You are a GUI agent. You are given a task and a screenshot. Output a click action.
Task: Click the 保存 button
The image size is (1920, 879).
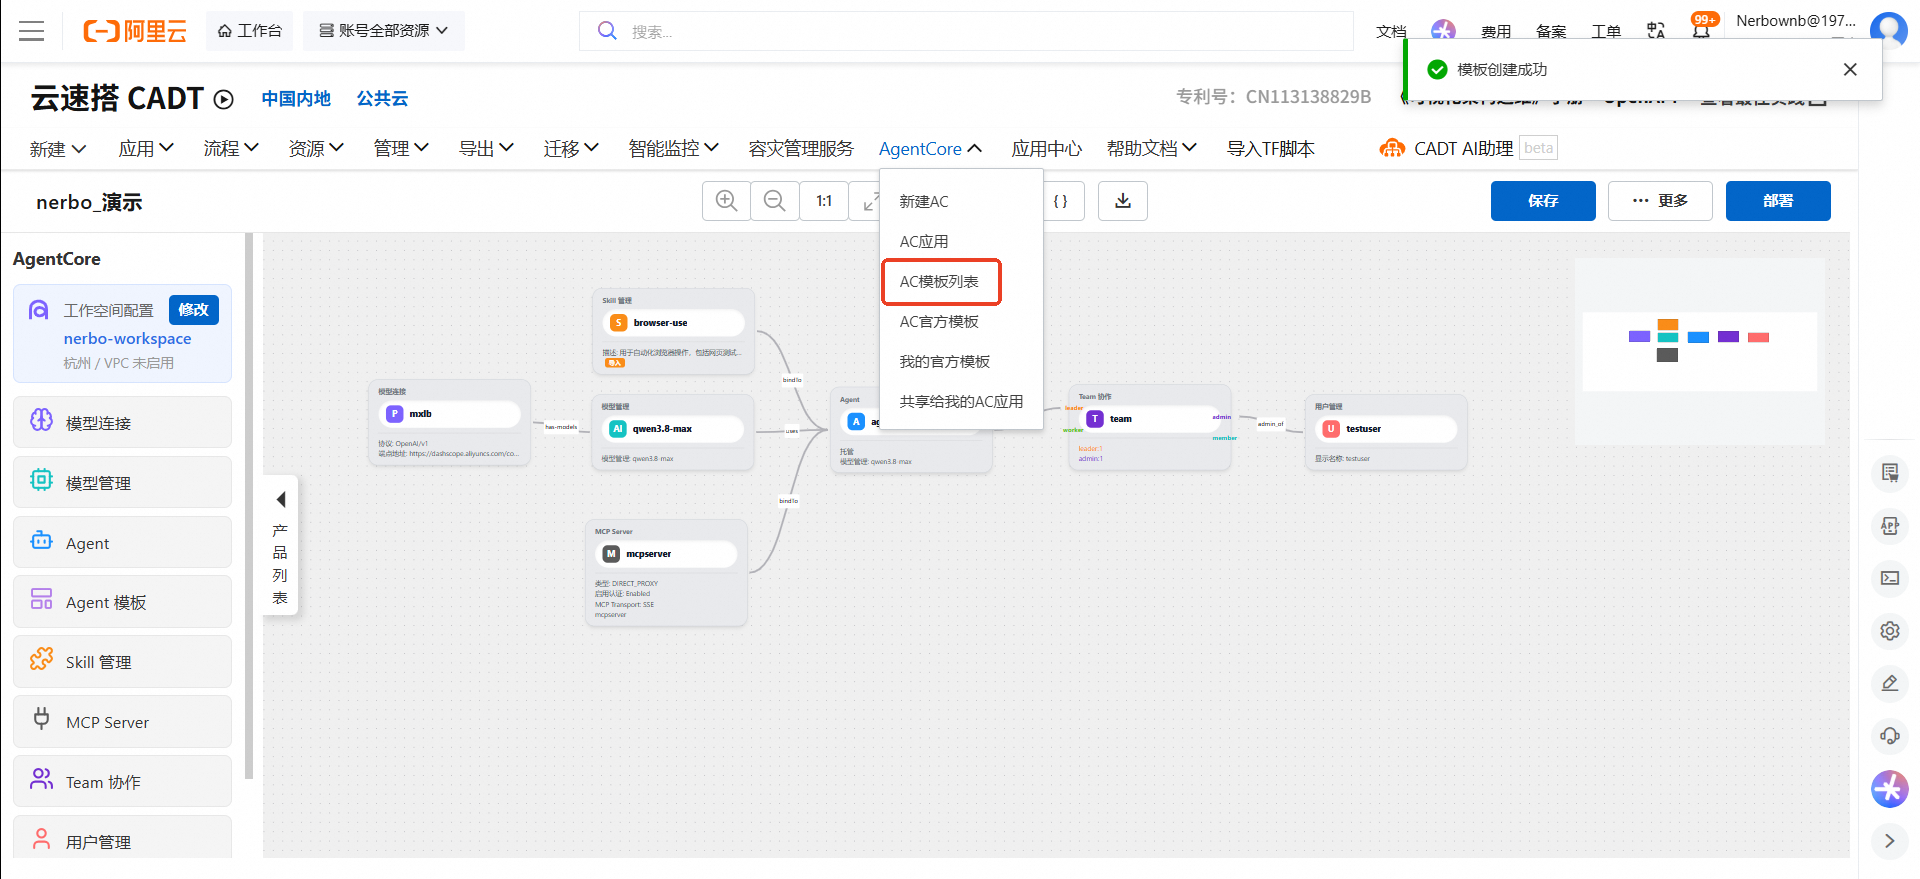point(1543,201)
